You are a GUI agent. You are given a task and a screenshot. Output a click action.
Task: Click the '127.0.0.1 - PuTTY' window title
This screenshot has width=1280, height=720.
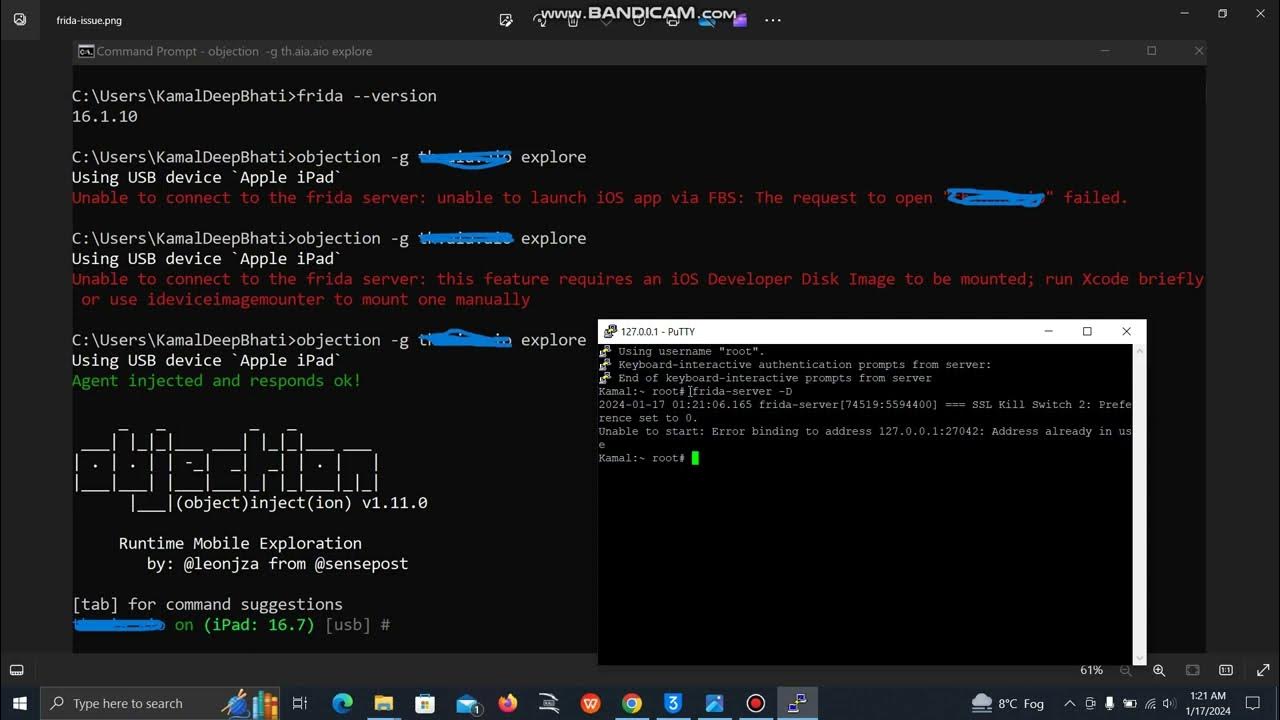[x=657, y=331]
